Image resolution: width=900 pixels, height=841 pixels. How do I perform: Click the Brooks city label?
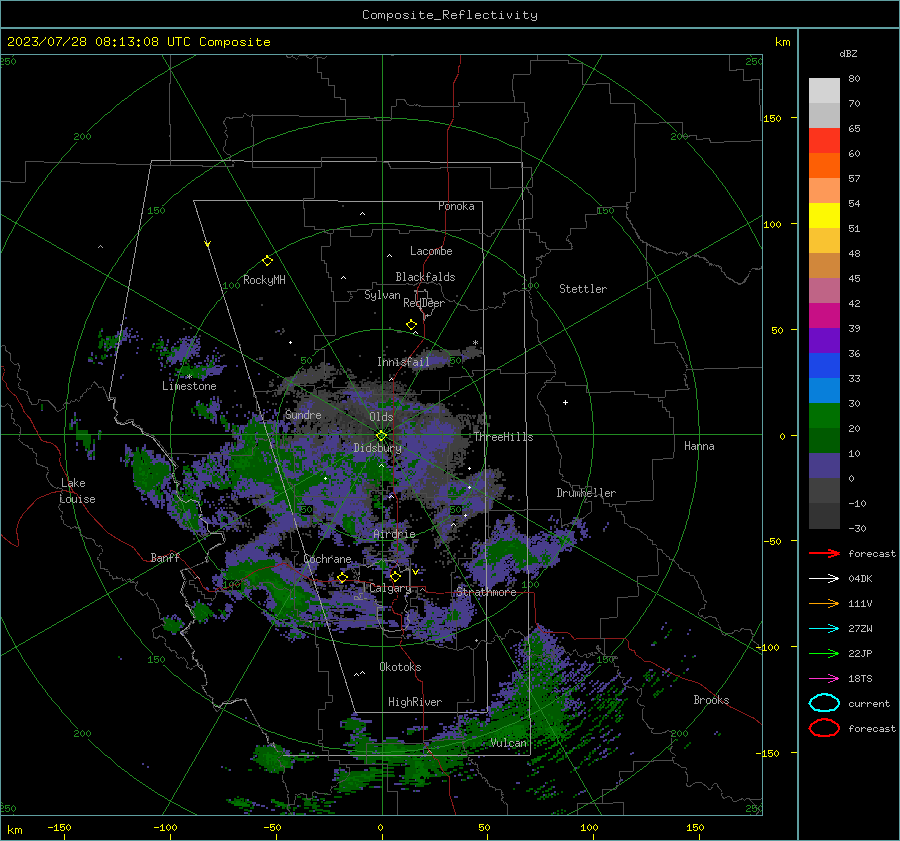click(711, 700)
